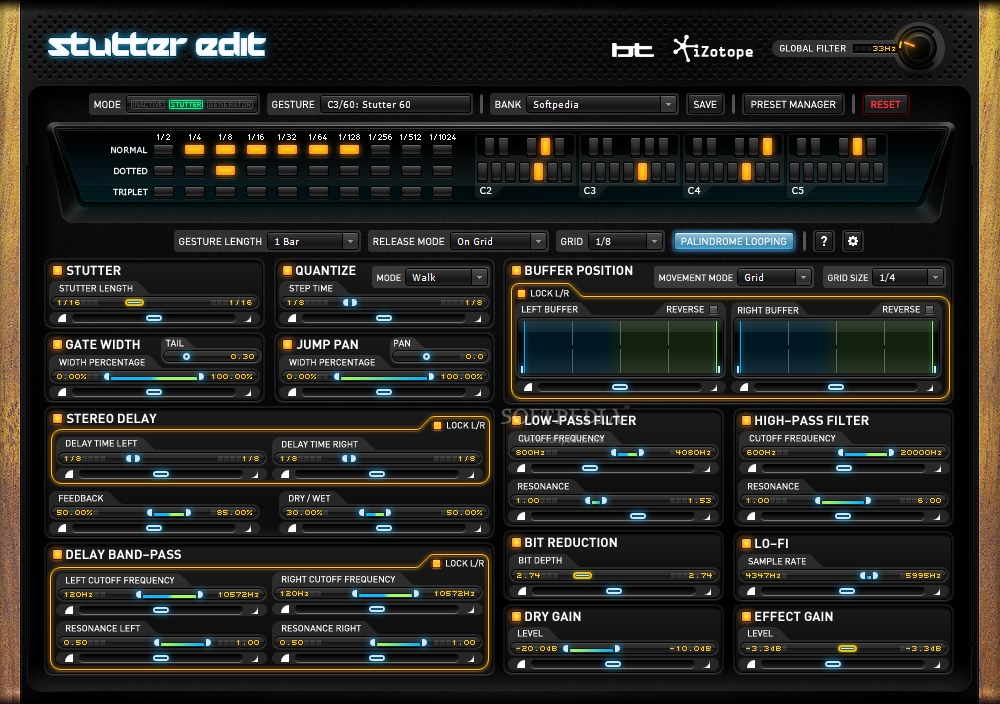
Task: Turn the Global Filter knob
Action: point(917,48)
